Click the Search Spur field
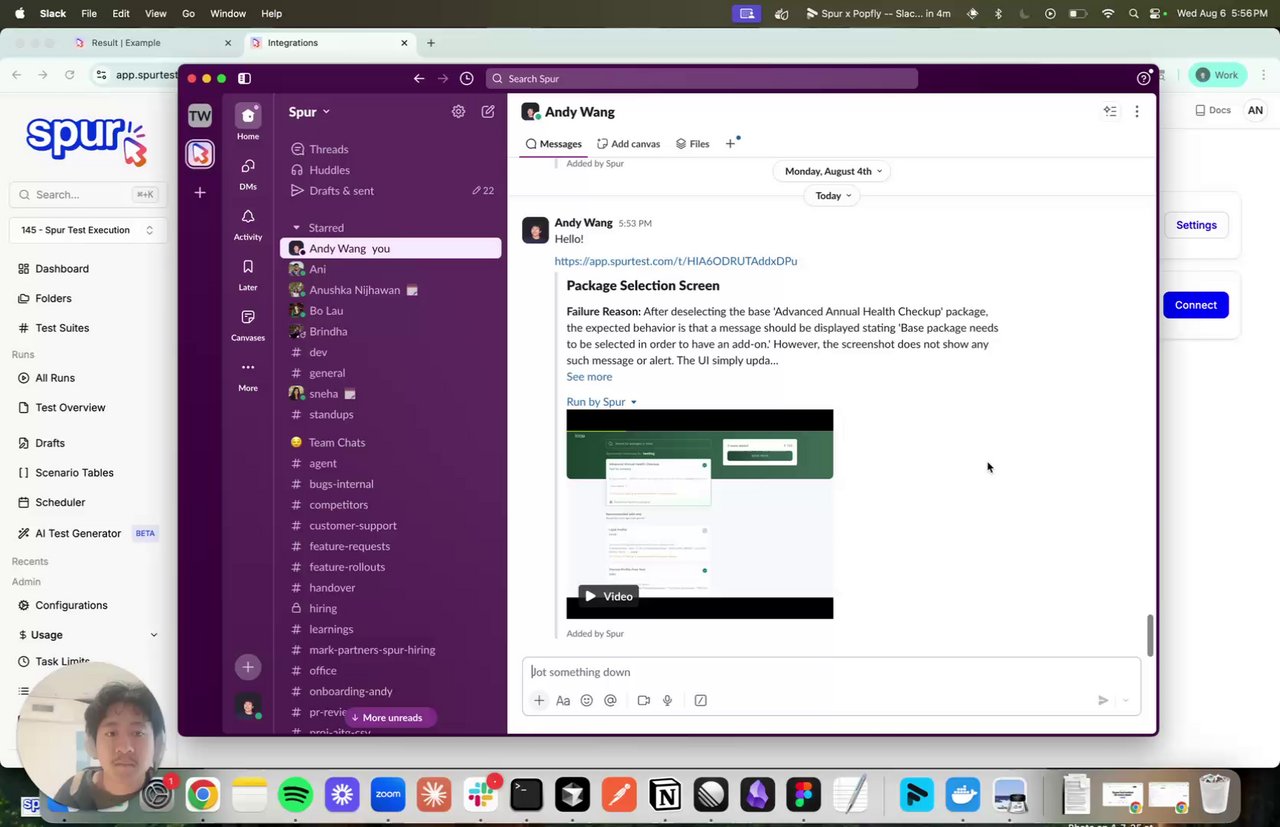 [x=702, y=79]
